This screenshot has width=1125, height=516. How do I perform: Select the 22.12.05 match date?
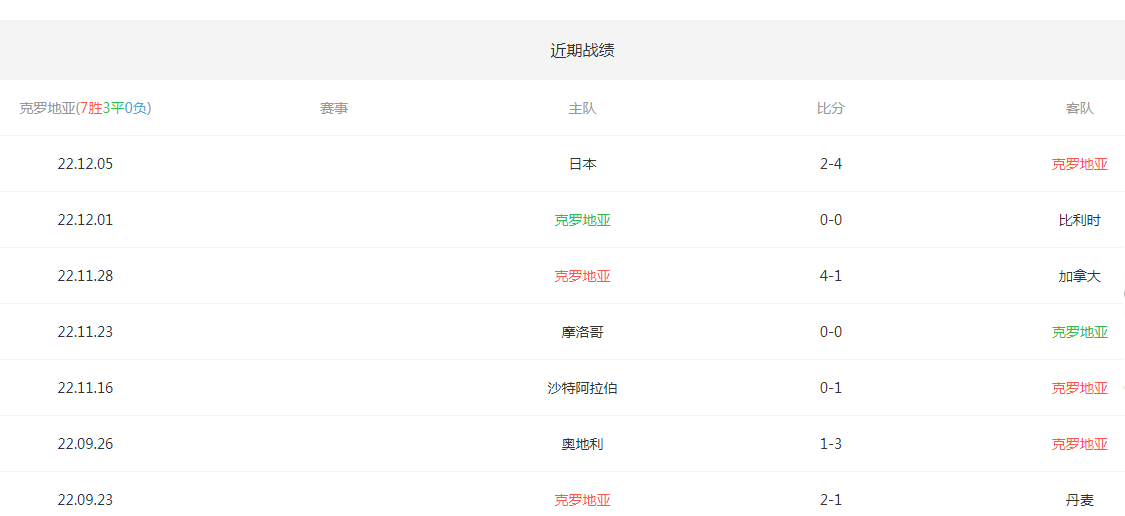(x=85, y=164)
